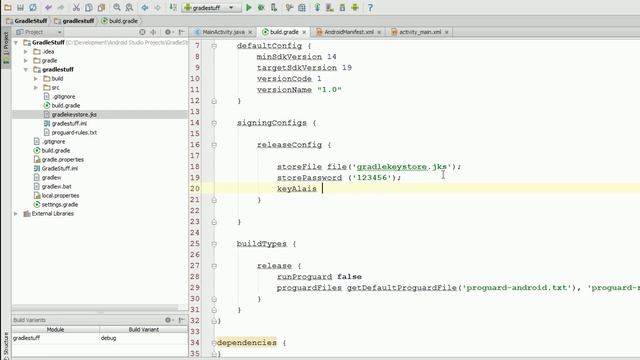Click the build.gradle breadcrumb in navigation bar
This screenshot has height=360, width=640.
tap(119, 21)
